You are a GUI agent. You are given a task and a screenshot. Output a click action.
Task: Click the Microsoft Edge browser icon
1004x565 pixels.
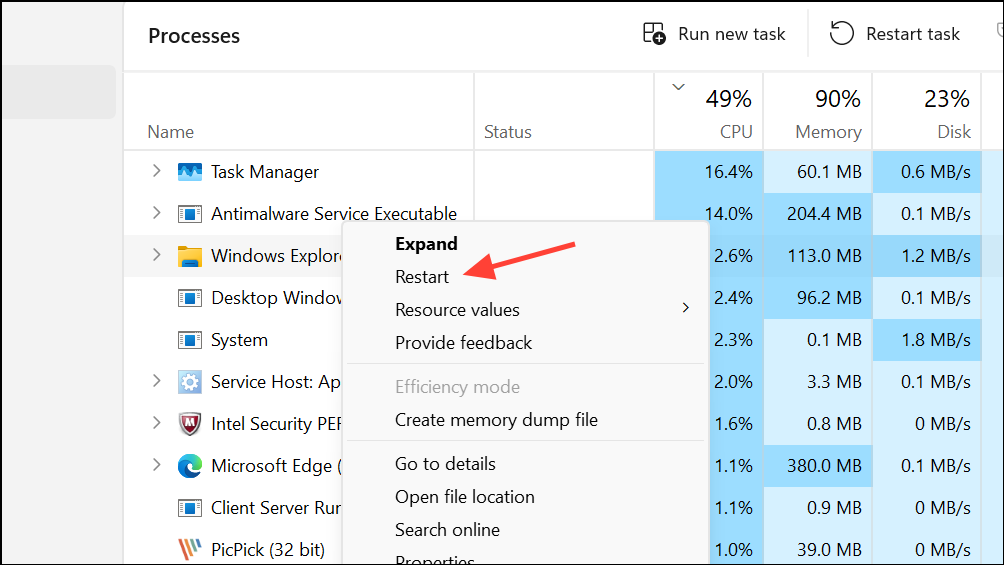click(x=190, y=466)
